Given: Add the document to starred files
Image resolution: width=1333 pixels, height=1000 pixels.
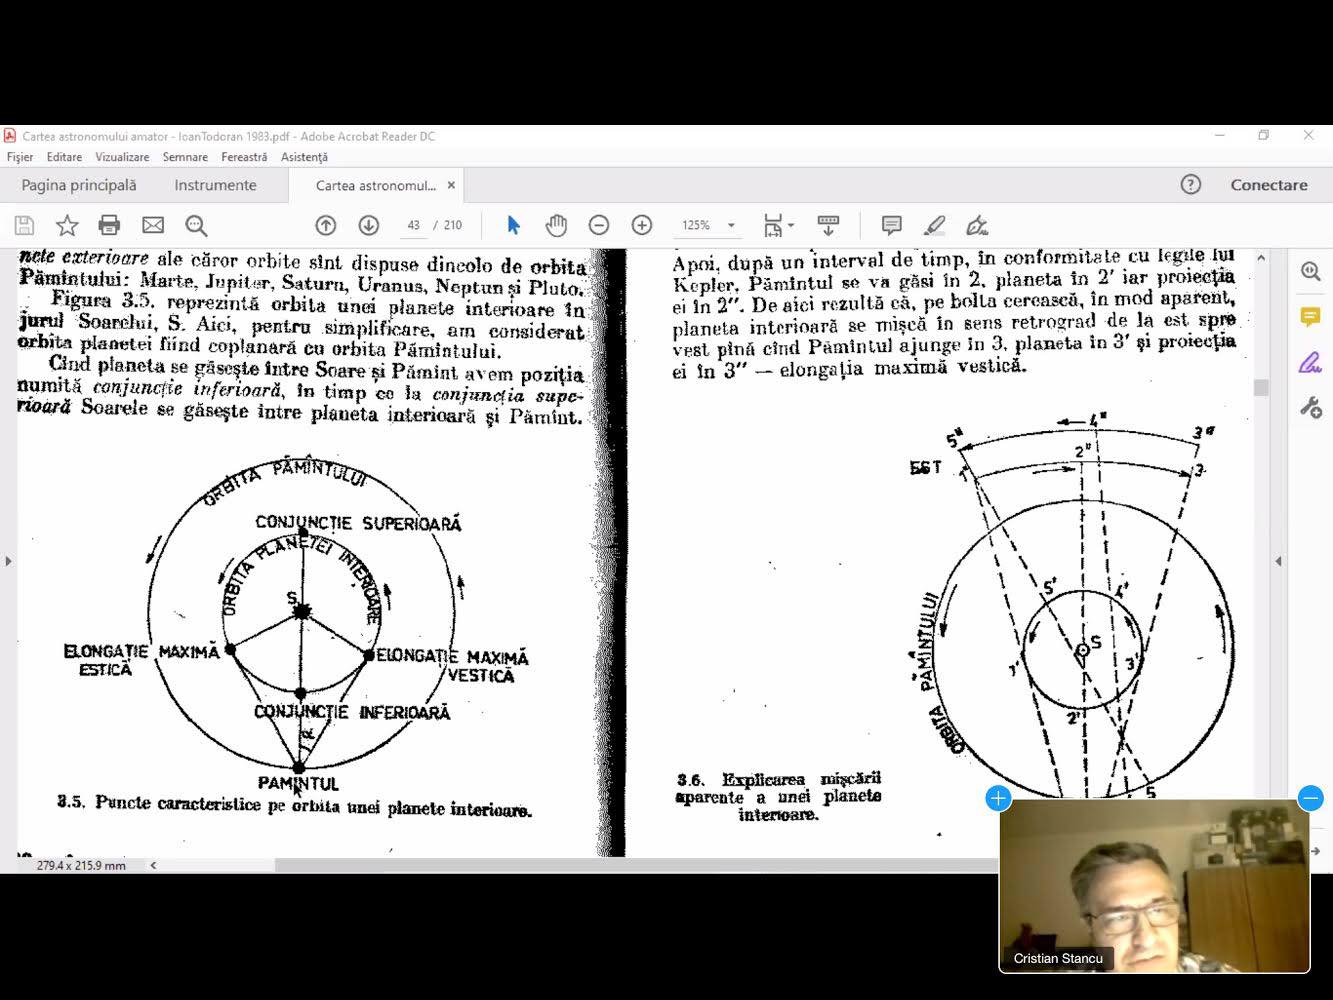Looking at the screenshot, I should (66, 225).
